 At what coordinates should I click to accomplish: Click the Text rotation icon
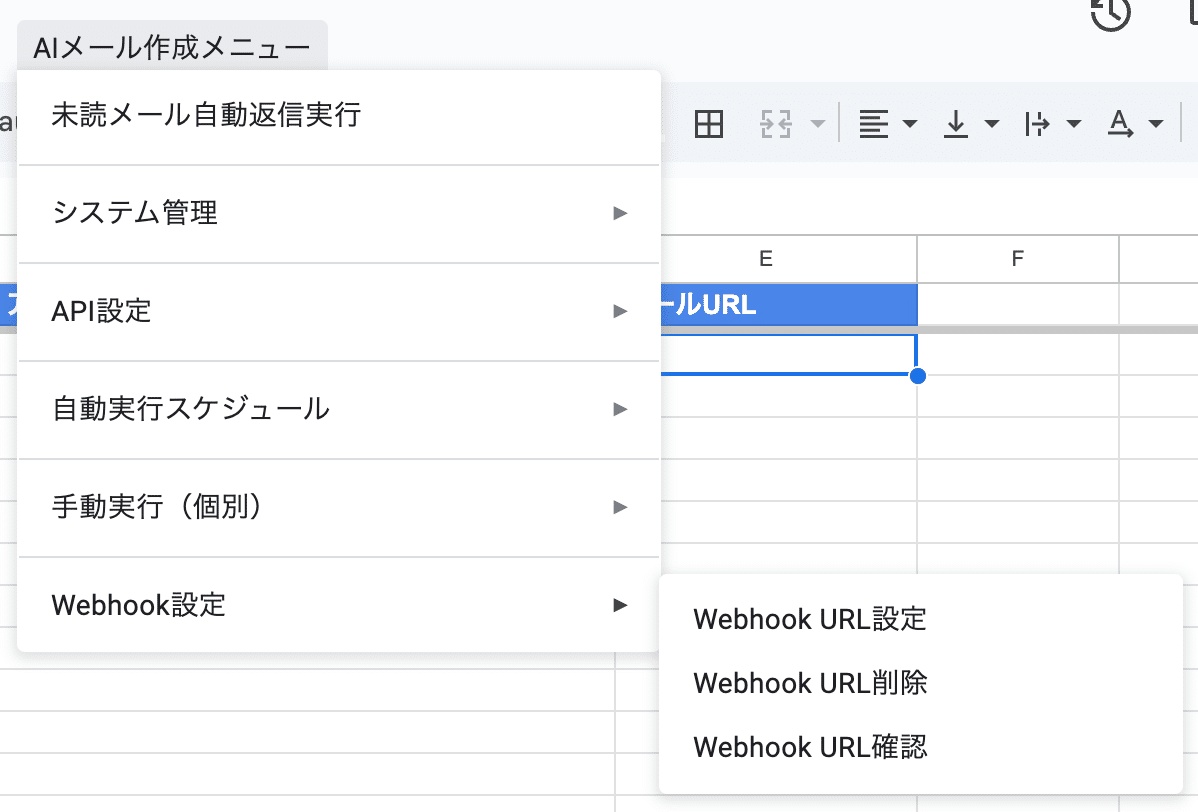point(1121,125)
